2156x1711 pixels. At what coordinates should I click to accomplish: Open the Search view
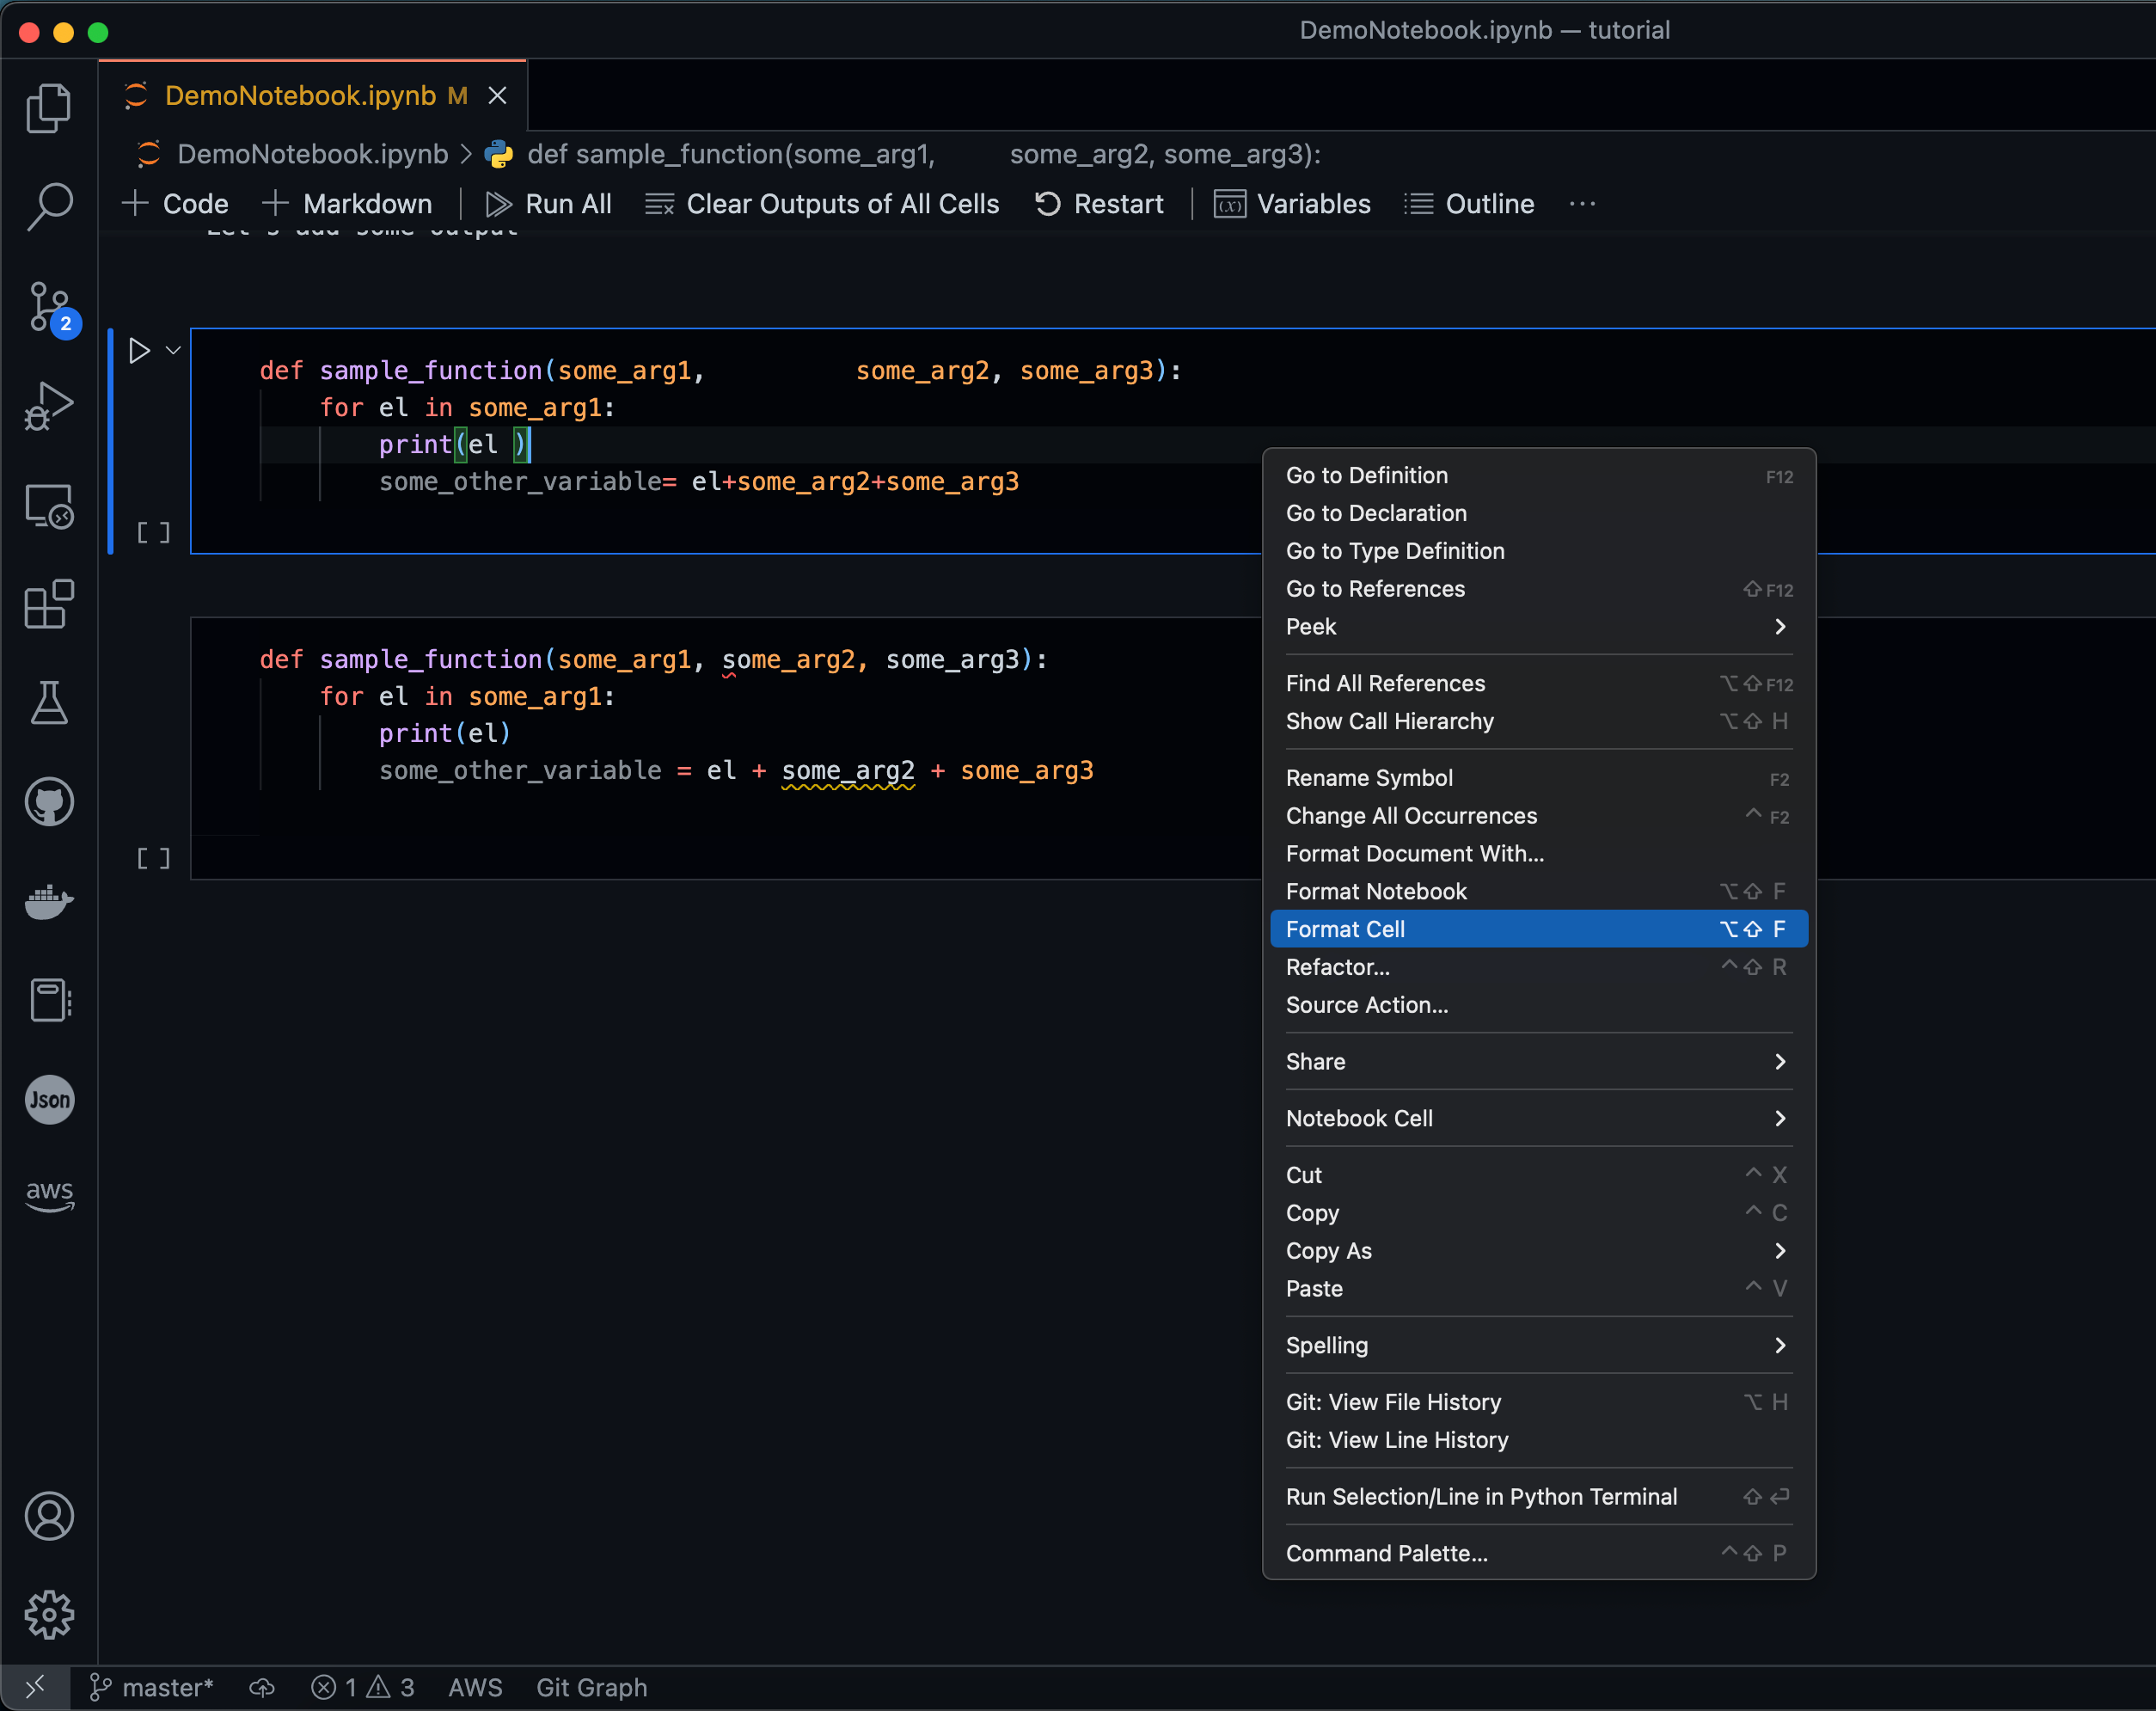tap(49, 207)
